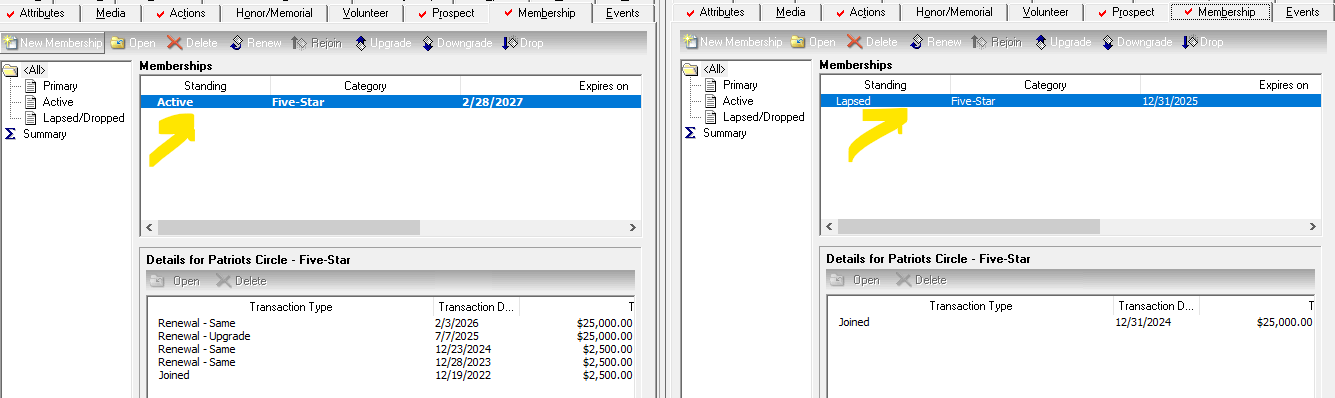Select the Active node in the Active membership window tree
Screen dimensions: 1335x398
click(x=48, y=102)
